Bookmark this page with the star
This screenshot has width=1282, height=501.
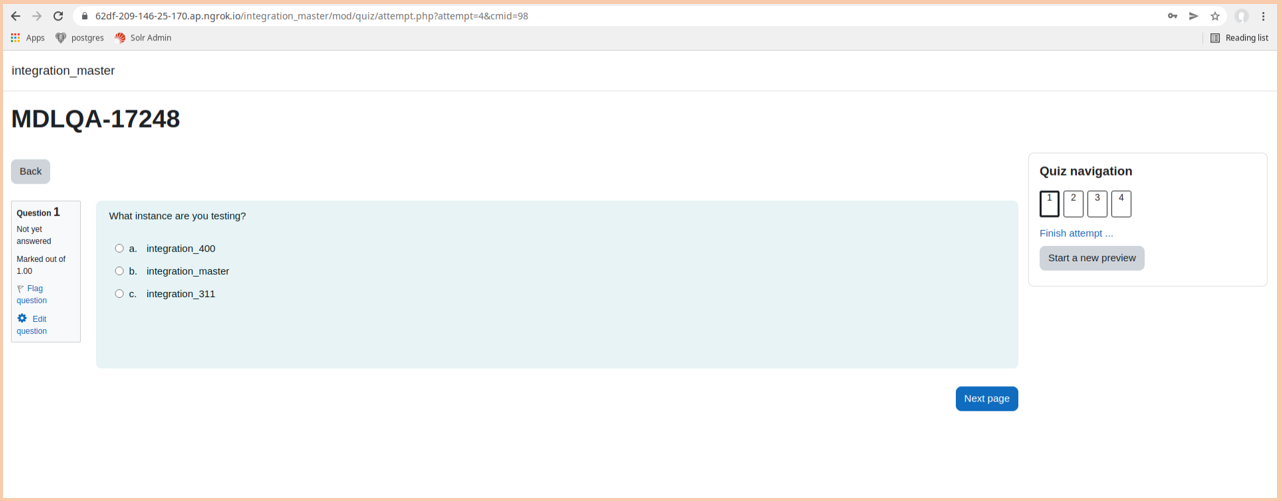(1215, 16)
